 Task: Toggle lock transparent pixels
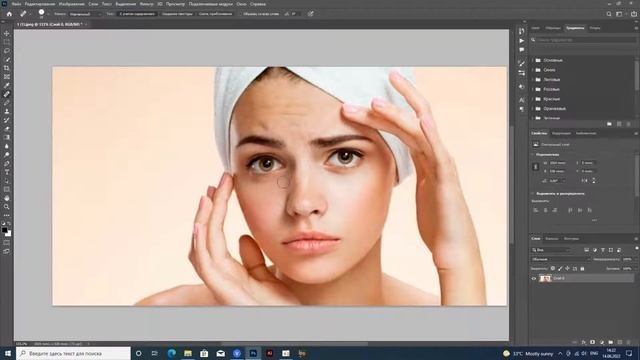pos(553,269)
